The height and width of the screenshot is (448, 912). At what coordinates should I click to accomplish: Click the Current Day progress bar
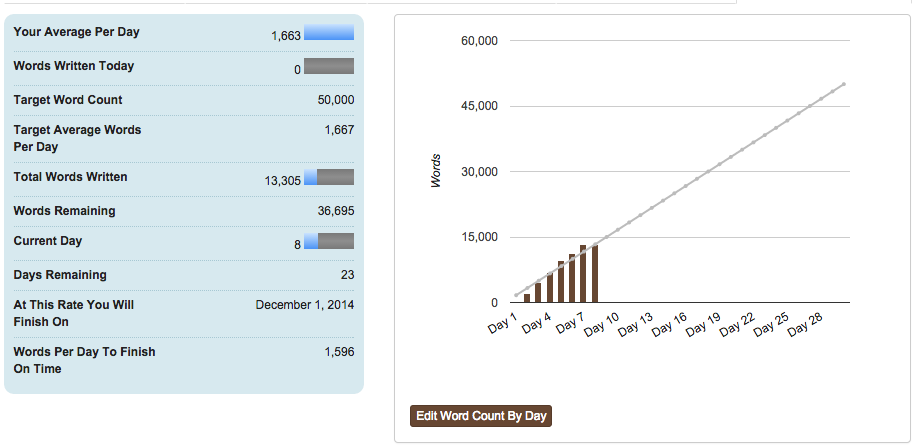(329, 241)
